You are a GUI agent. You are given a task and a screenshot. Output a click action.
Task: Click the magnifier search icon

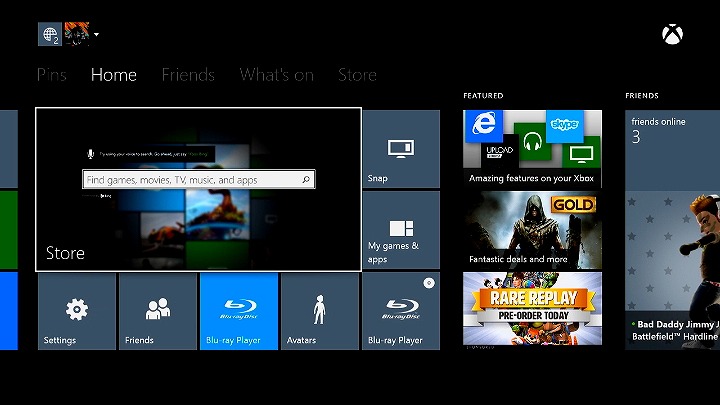coord(306,180)
